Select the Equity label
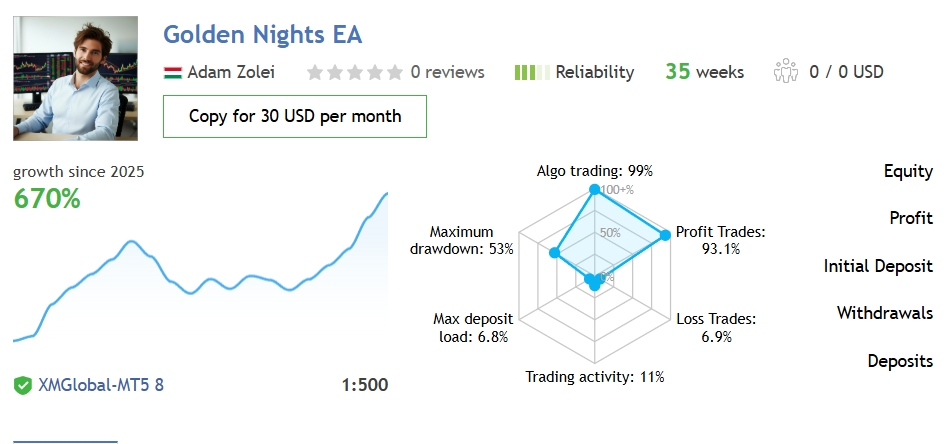The height and width of the screenshot is (444, 952). [908, 171]
